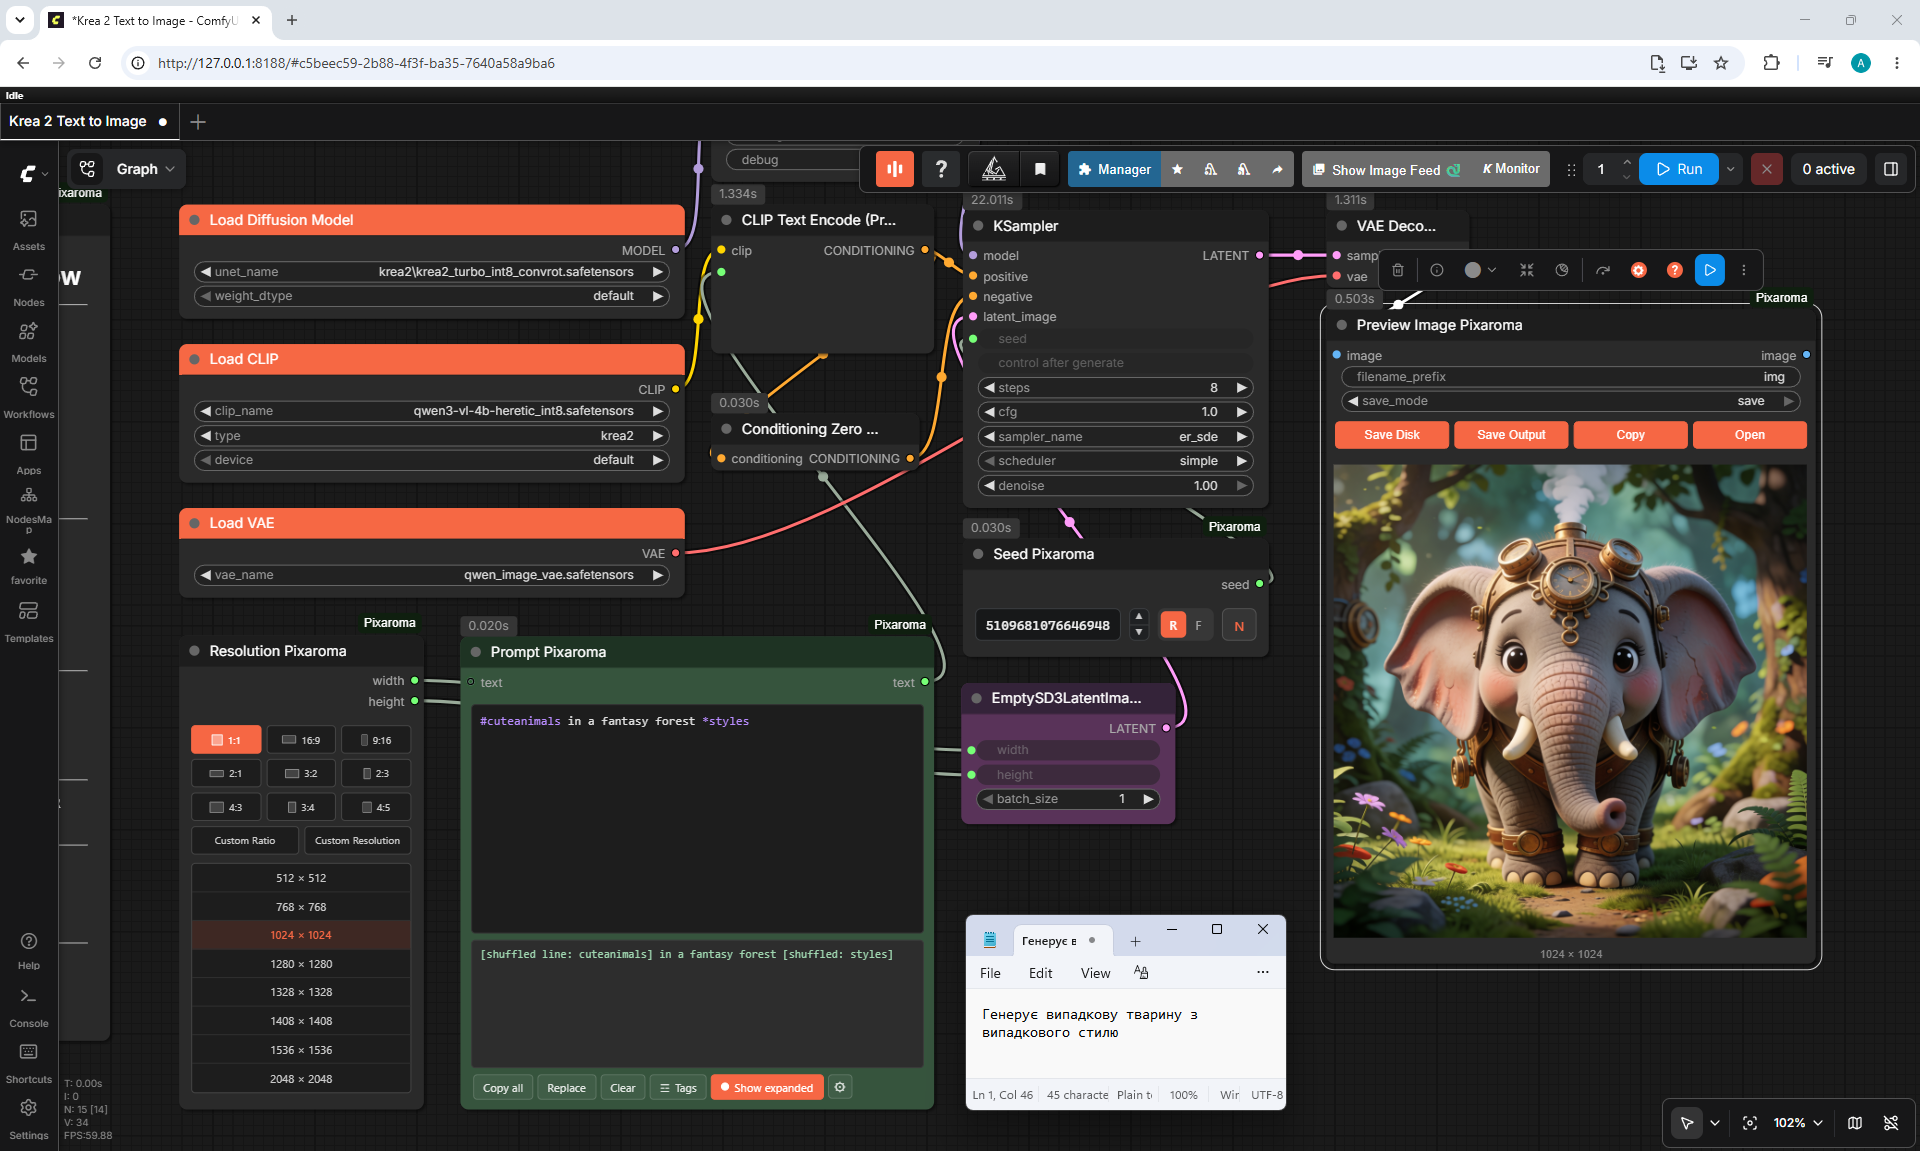
Task: Open the Assets sidebar panel
Action: point(29,229)
